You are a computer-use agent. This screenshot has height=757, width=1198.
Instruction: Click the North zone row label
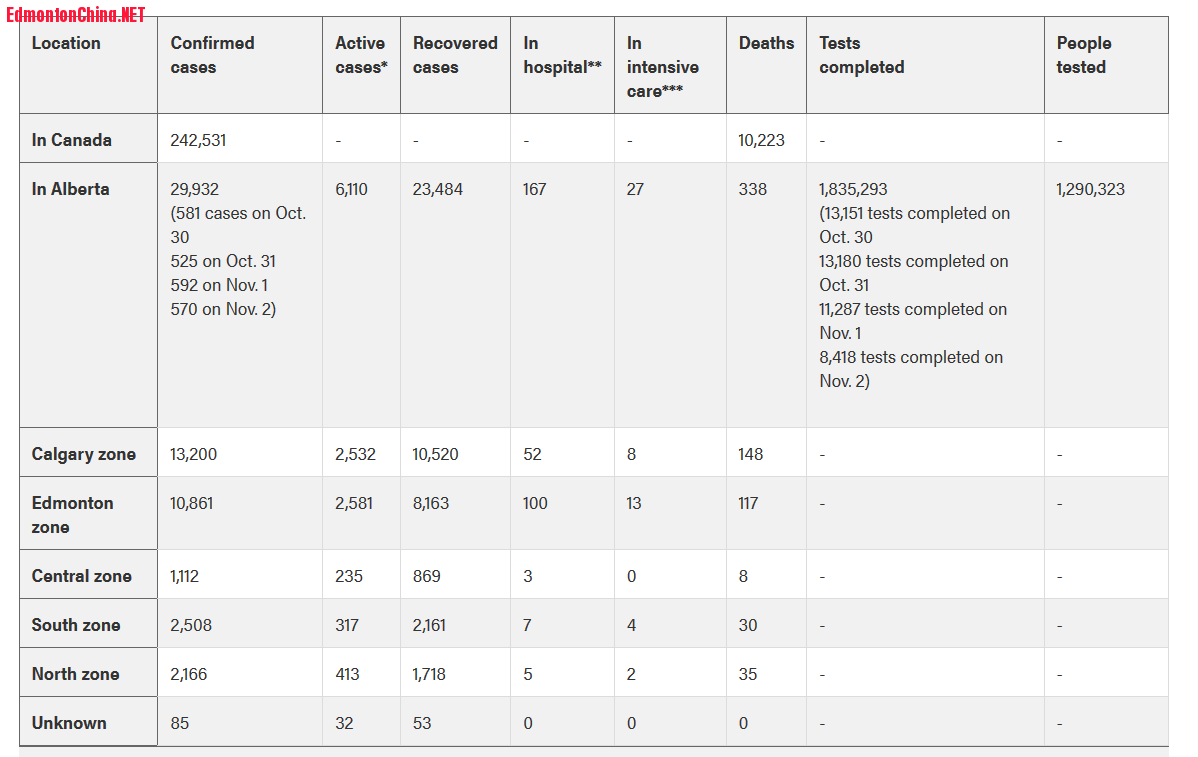[x=76, y=675]
